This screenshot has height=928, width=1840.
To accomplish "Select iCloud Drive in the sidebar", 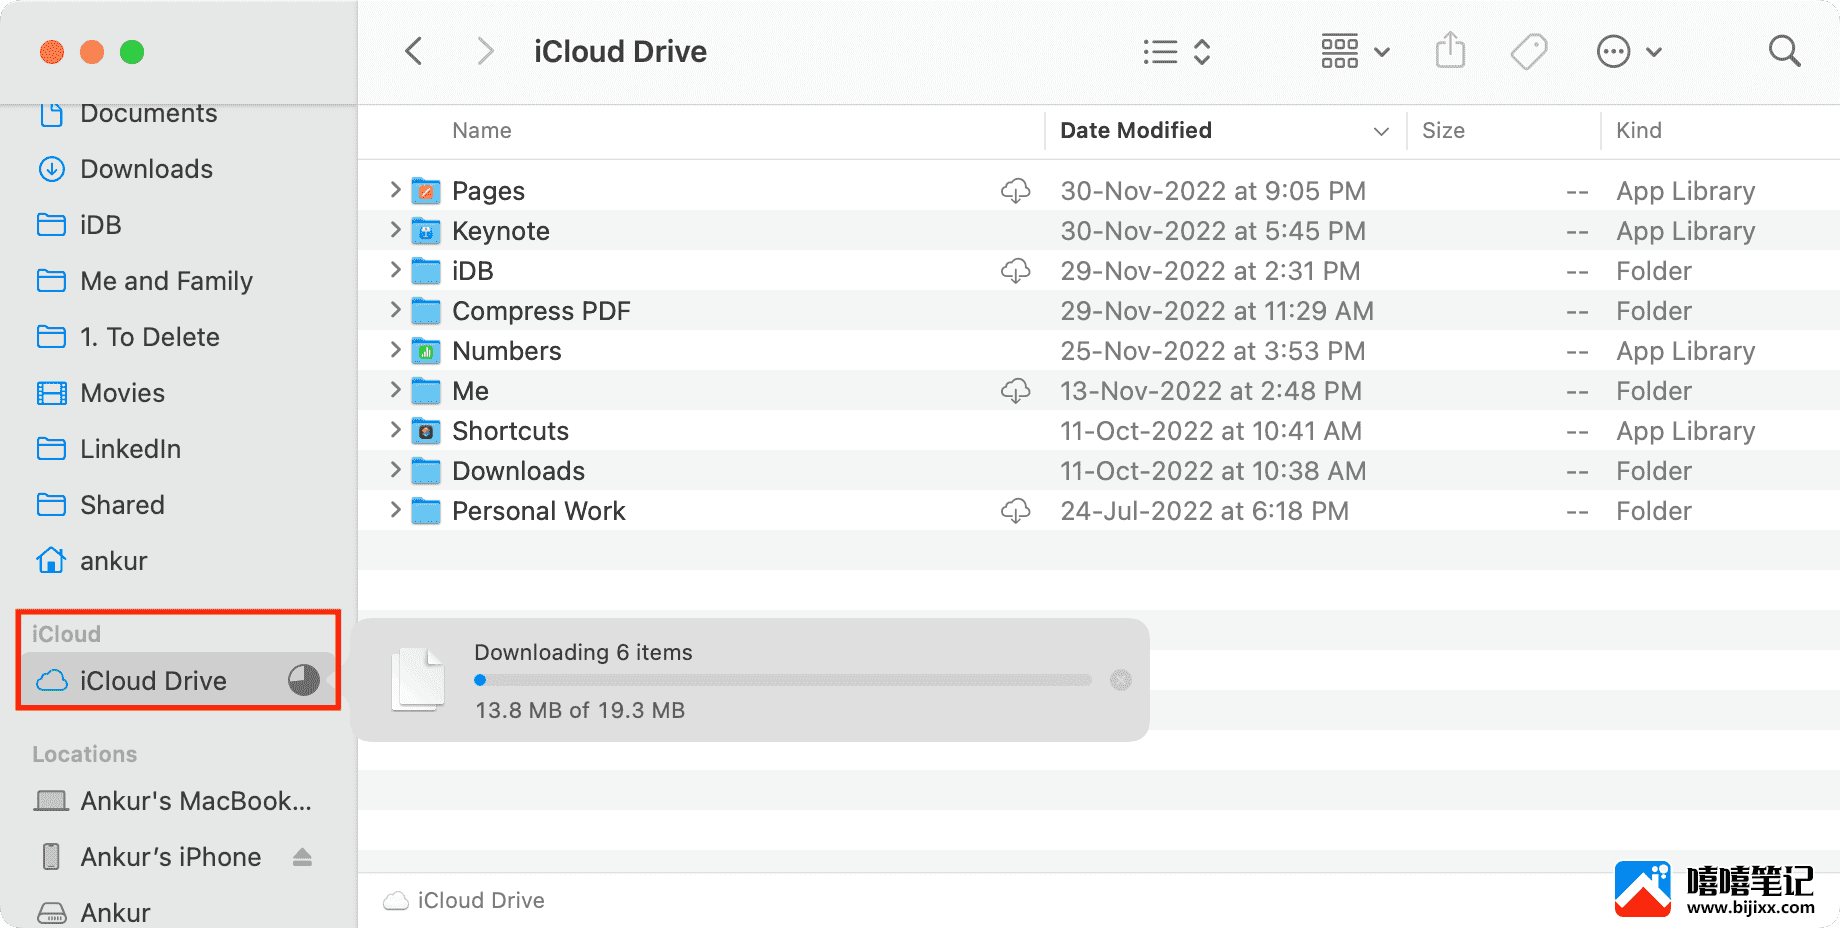I will tap(177, 680).
